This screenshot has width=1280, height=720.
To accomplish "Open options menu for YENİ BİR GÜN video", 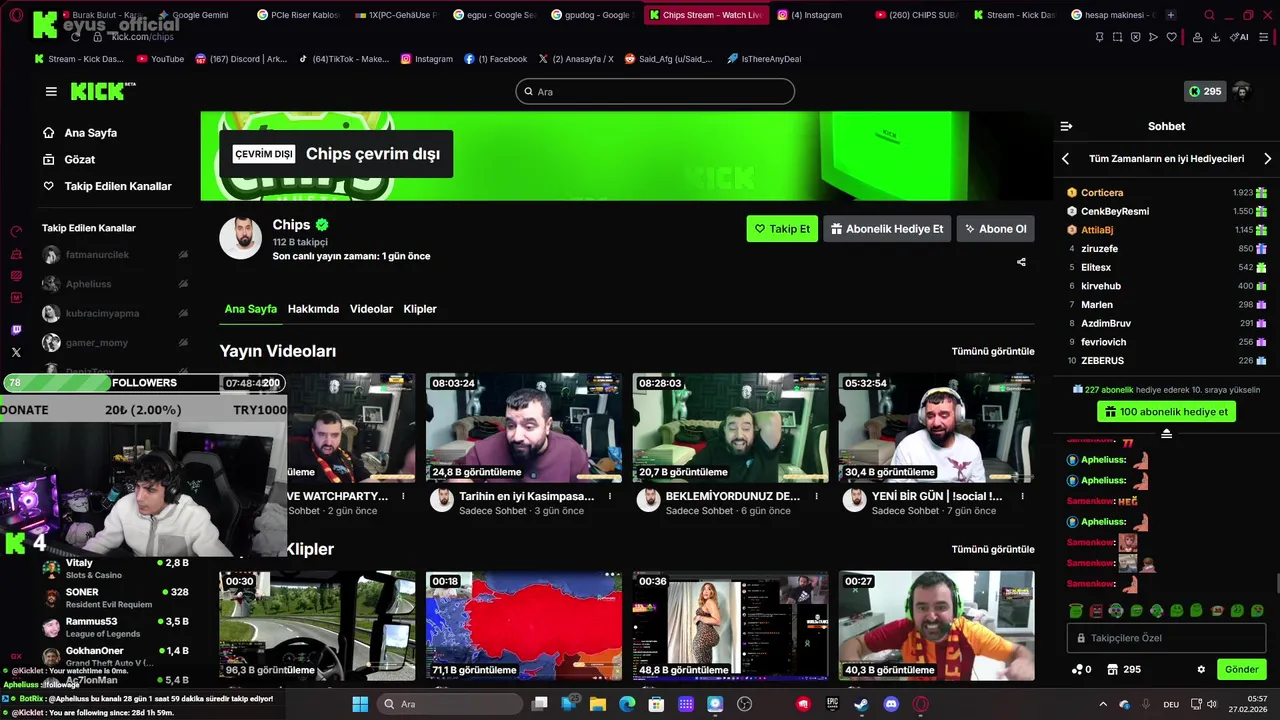I will click(1023, 496).
